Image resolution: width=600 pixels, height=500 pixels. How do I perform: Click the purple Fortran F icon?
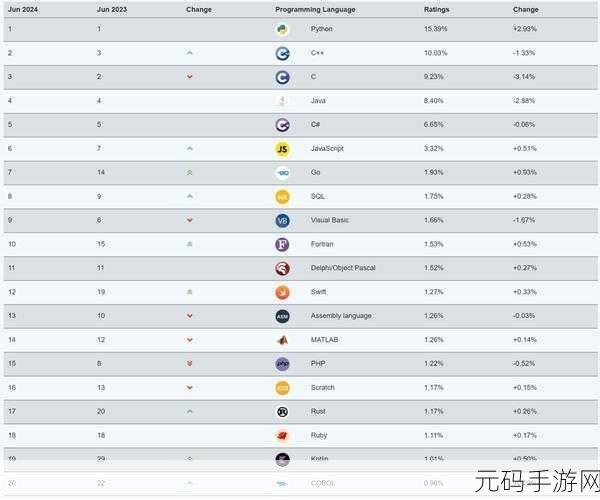click(x=282, y=244)
